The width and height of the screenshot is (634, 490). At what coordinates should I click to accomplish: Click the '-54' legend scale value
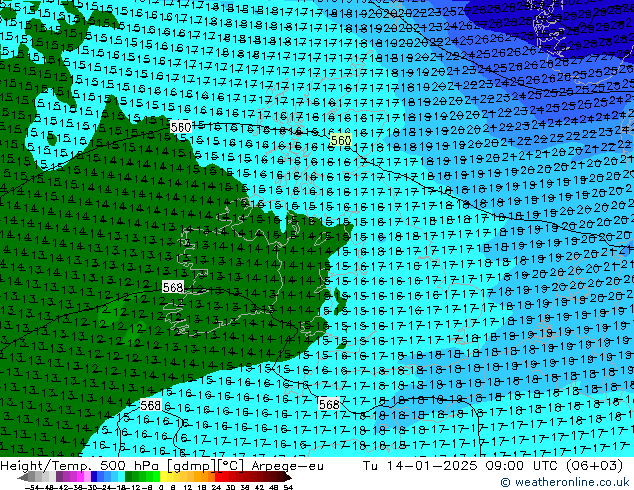pyautogui.click(x=32, y=487)
